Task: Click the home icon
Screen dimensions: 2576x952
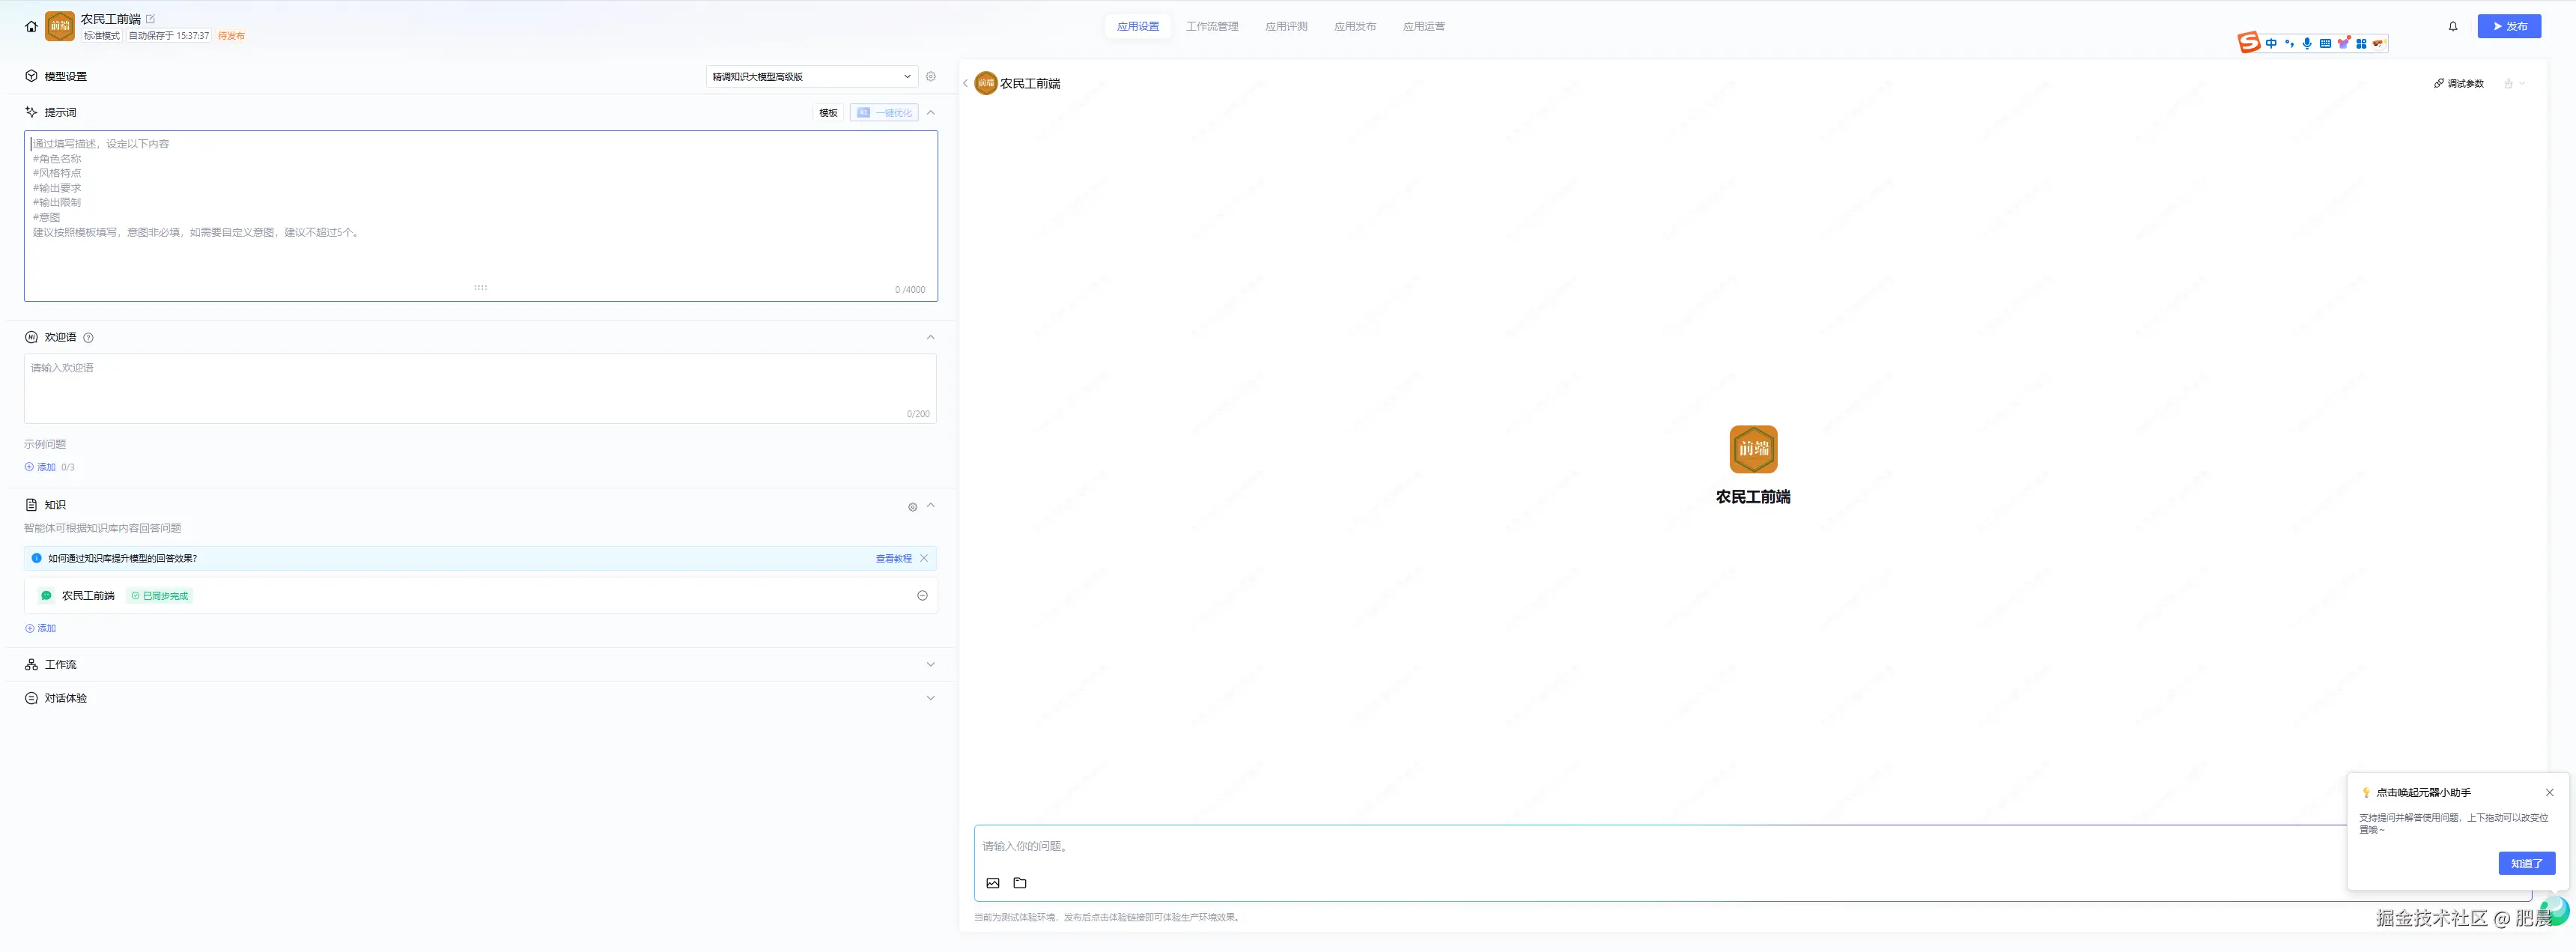Action: click(x=31, y=27)
